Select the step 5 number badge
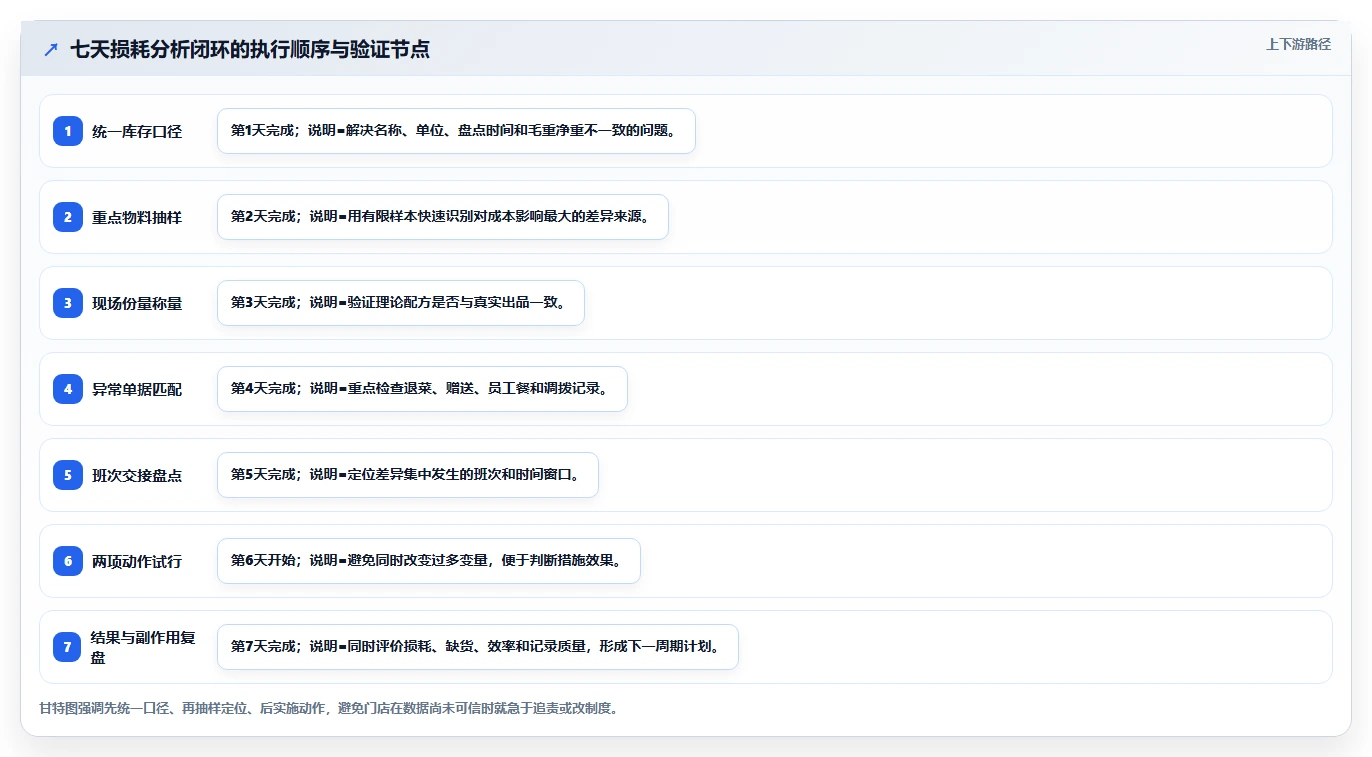 68,475
